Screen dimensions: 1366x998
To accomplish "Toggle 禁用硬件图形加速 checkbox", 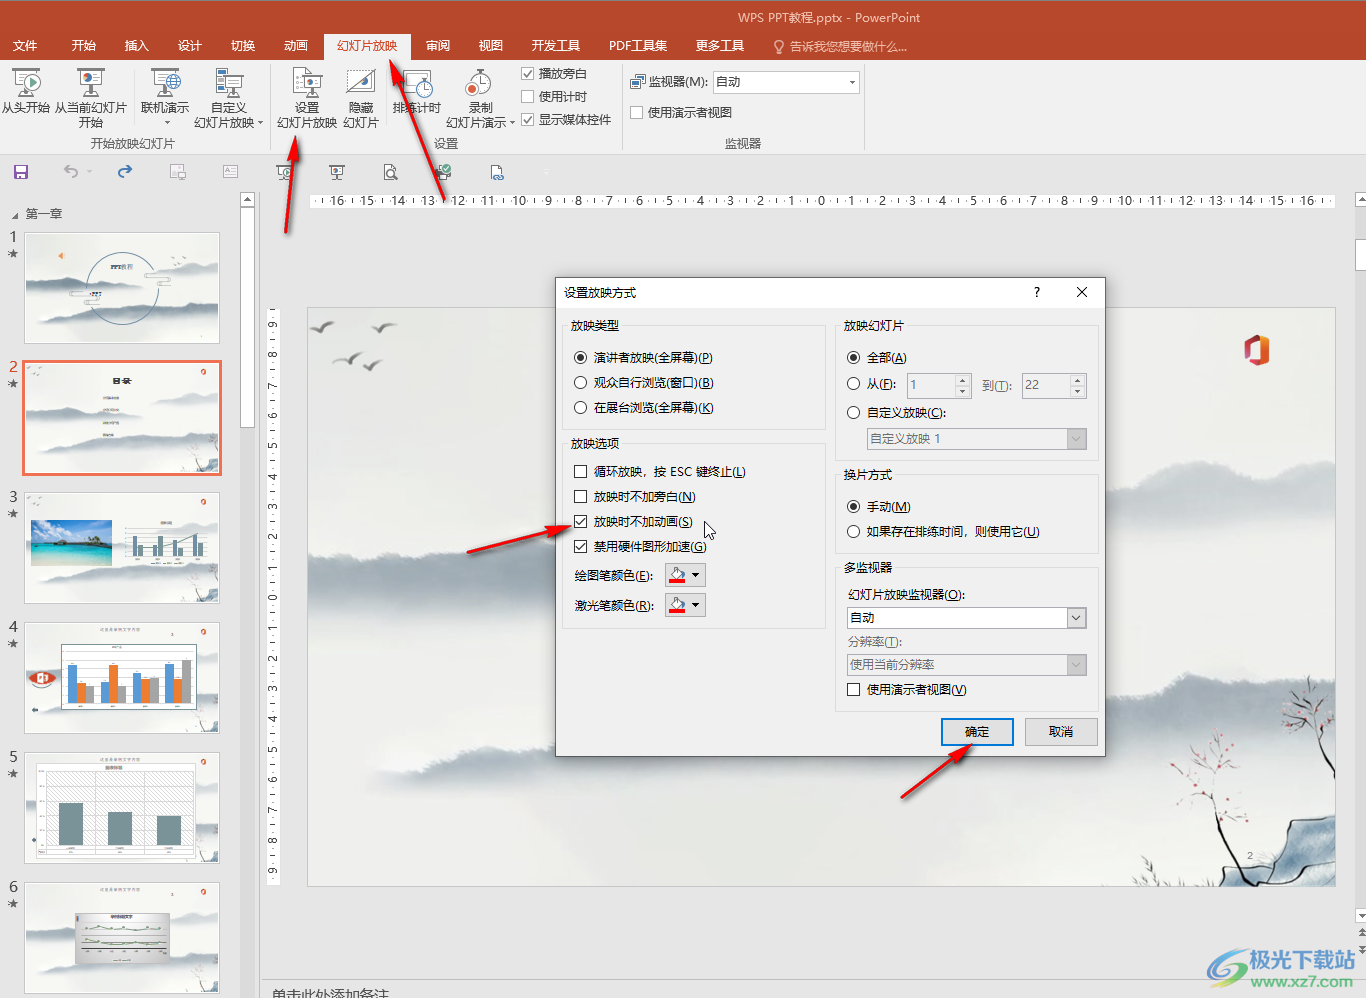I will click(581, 546).
